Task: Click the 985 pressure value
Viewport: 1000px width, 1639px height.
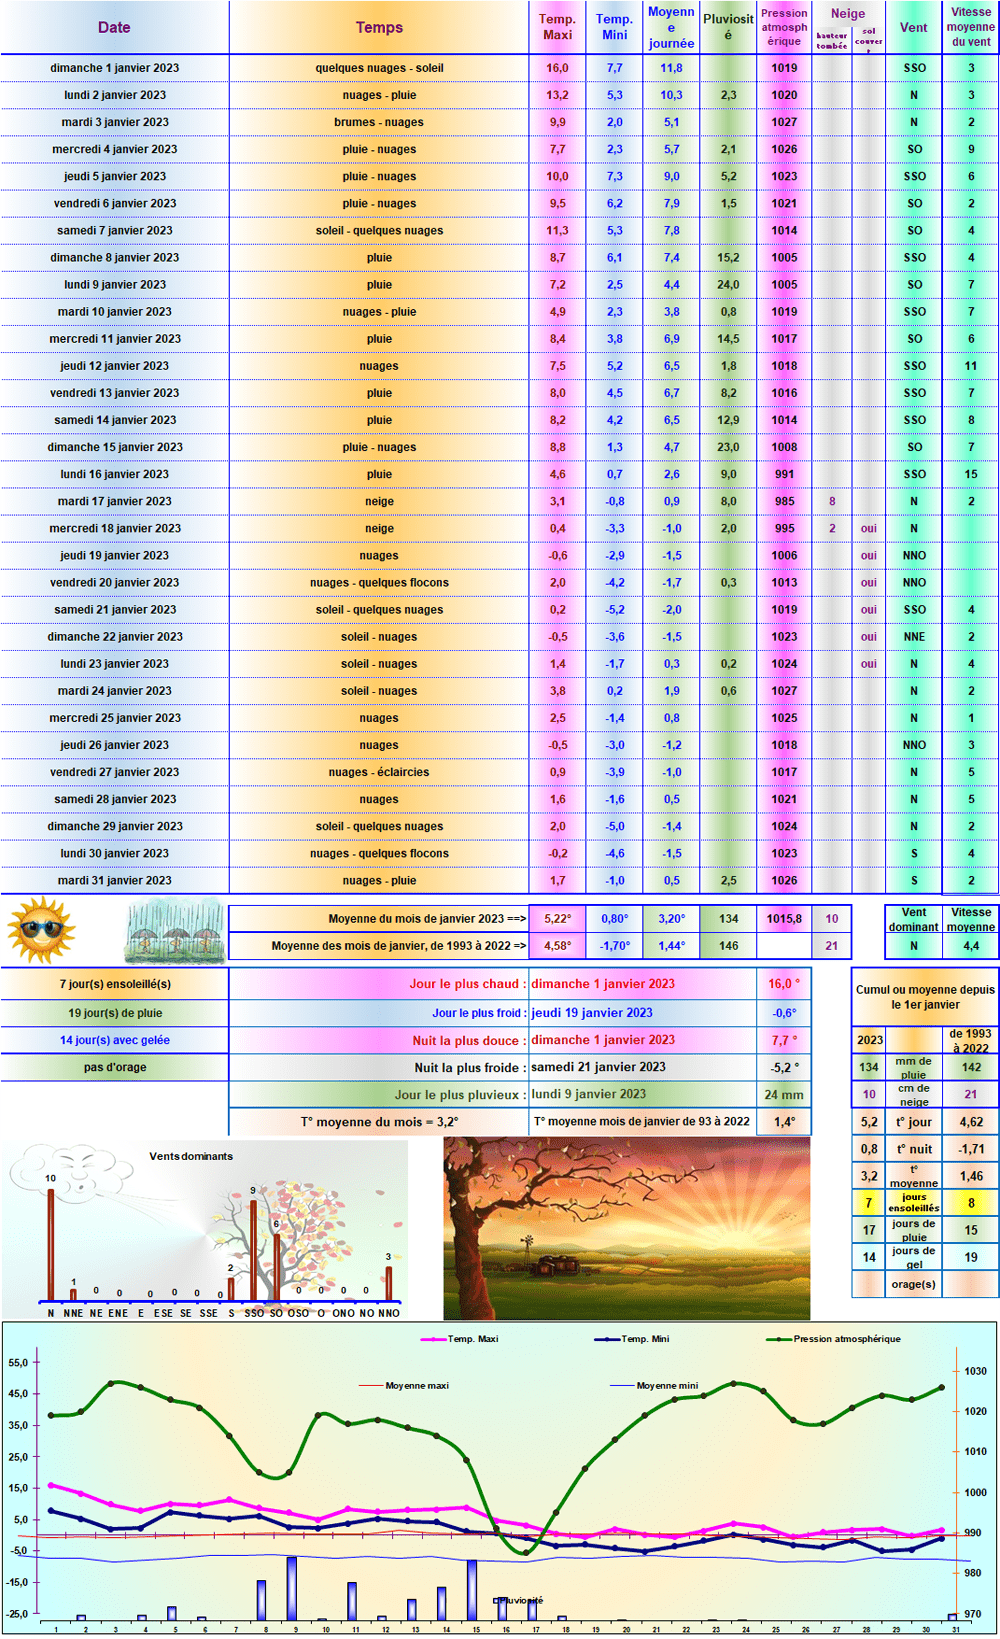Action: tap(784, 501)
